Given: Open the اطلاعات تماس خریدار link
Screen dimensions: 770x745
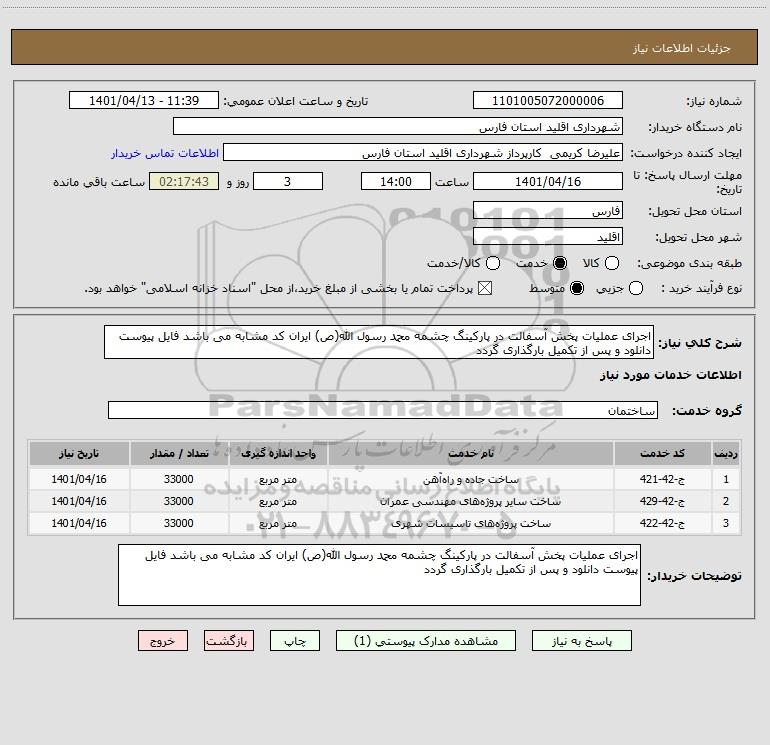Looking at the screenshot, I should click(165, 153).
